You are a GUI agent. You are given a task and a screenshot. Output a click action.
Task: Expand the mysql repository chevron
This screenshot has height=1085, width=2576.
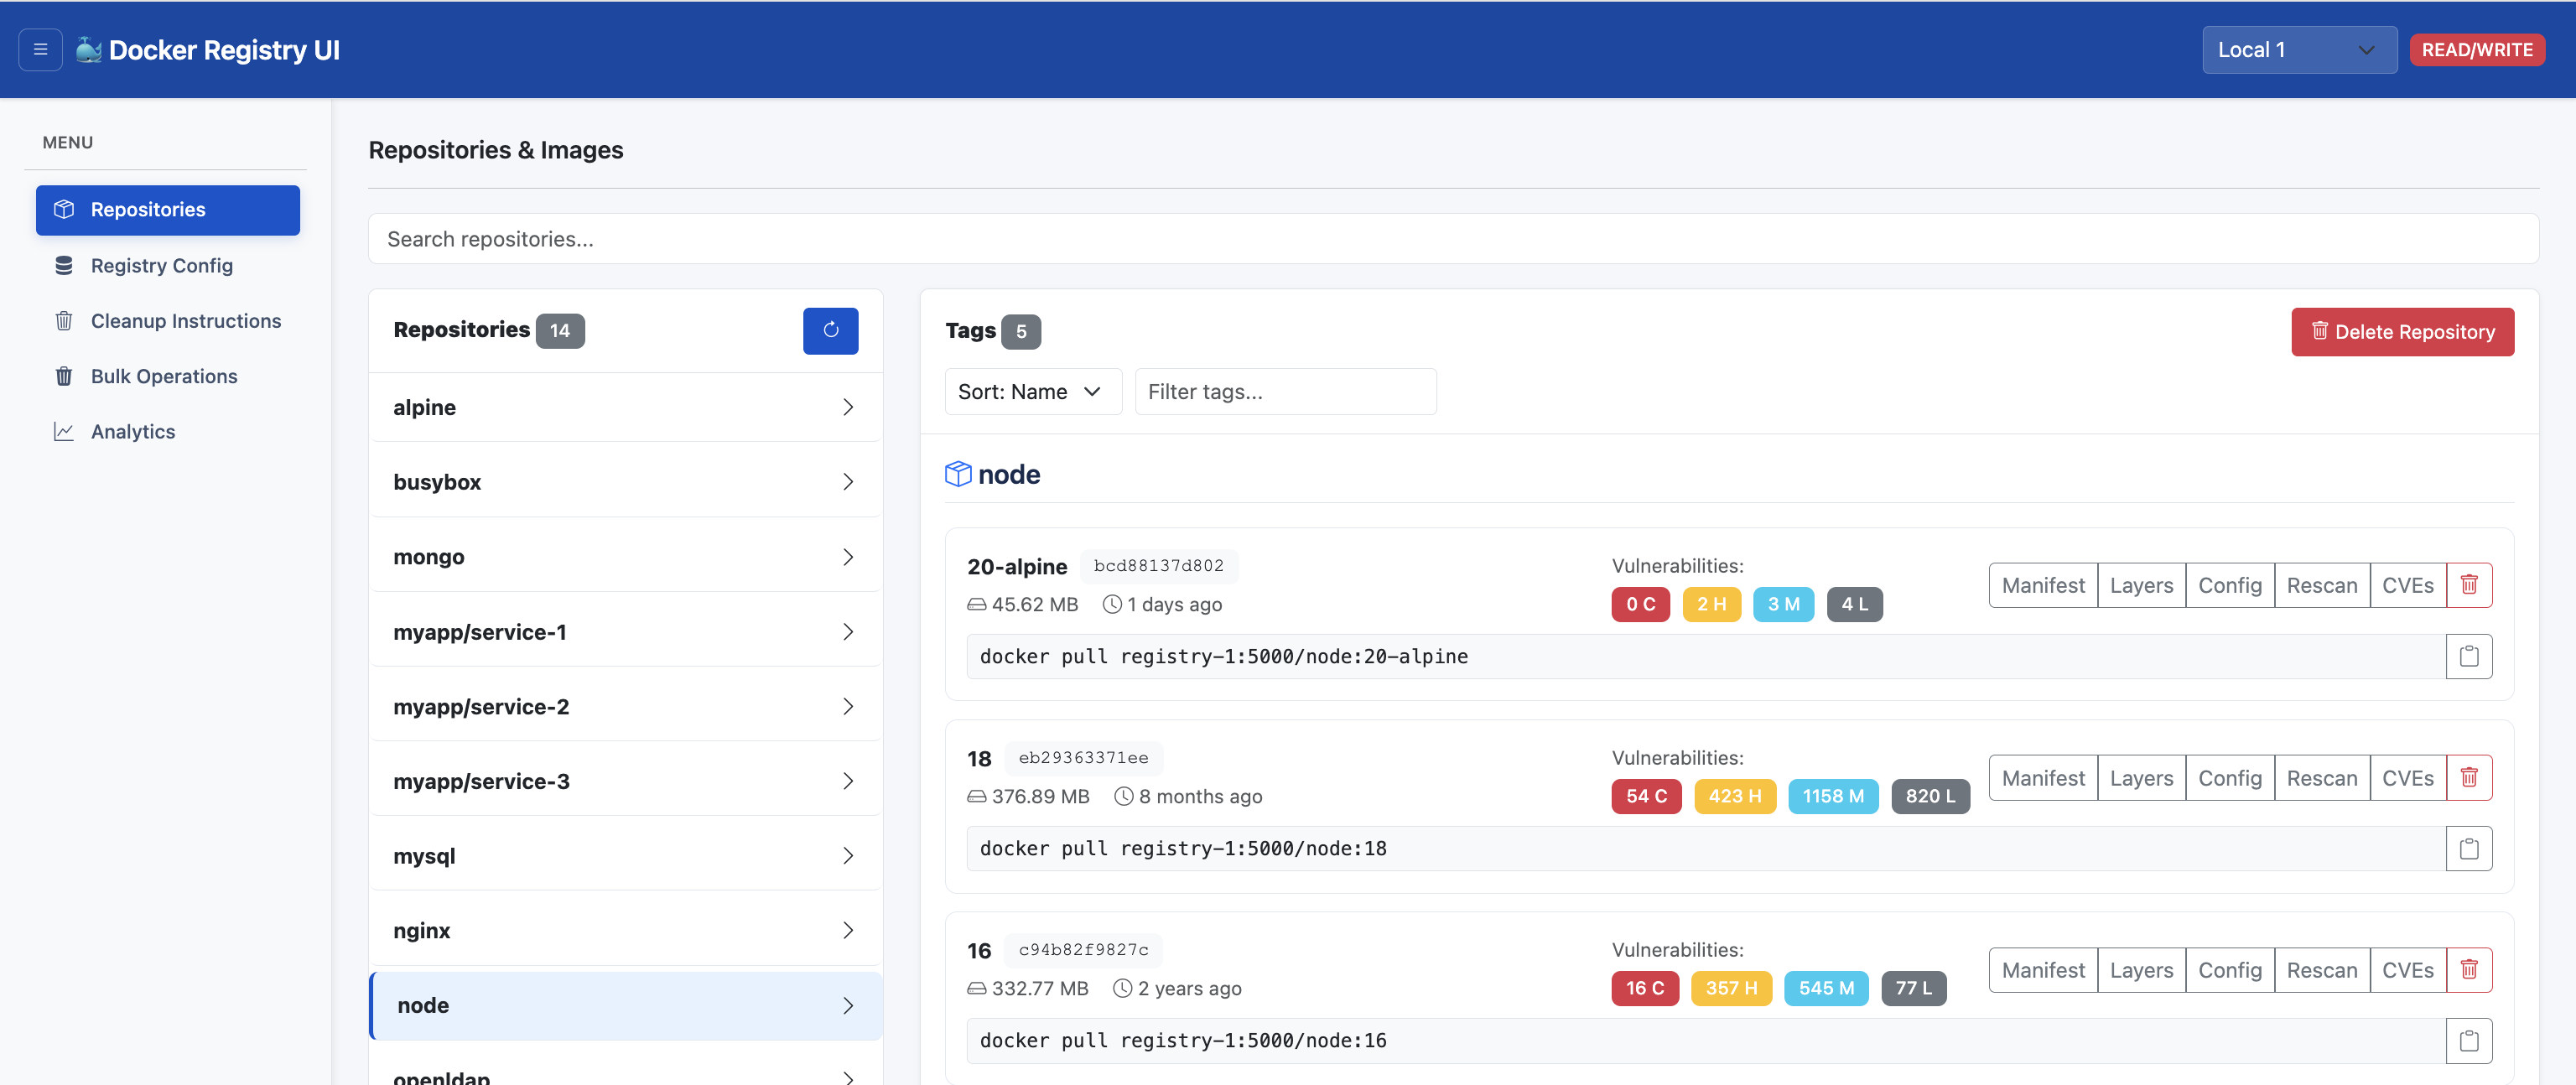pos(848,855)
